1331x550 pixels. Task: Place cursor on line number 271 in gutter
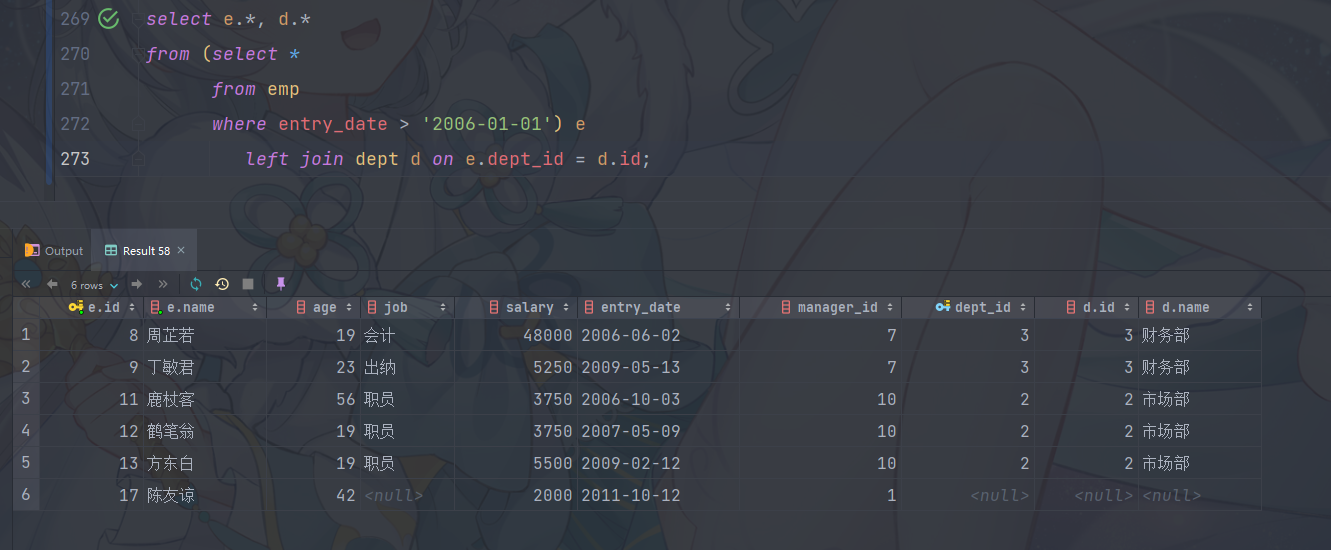point(75,89)
